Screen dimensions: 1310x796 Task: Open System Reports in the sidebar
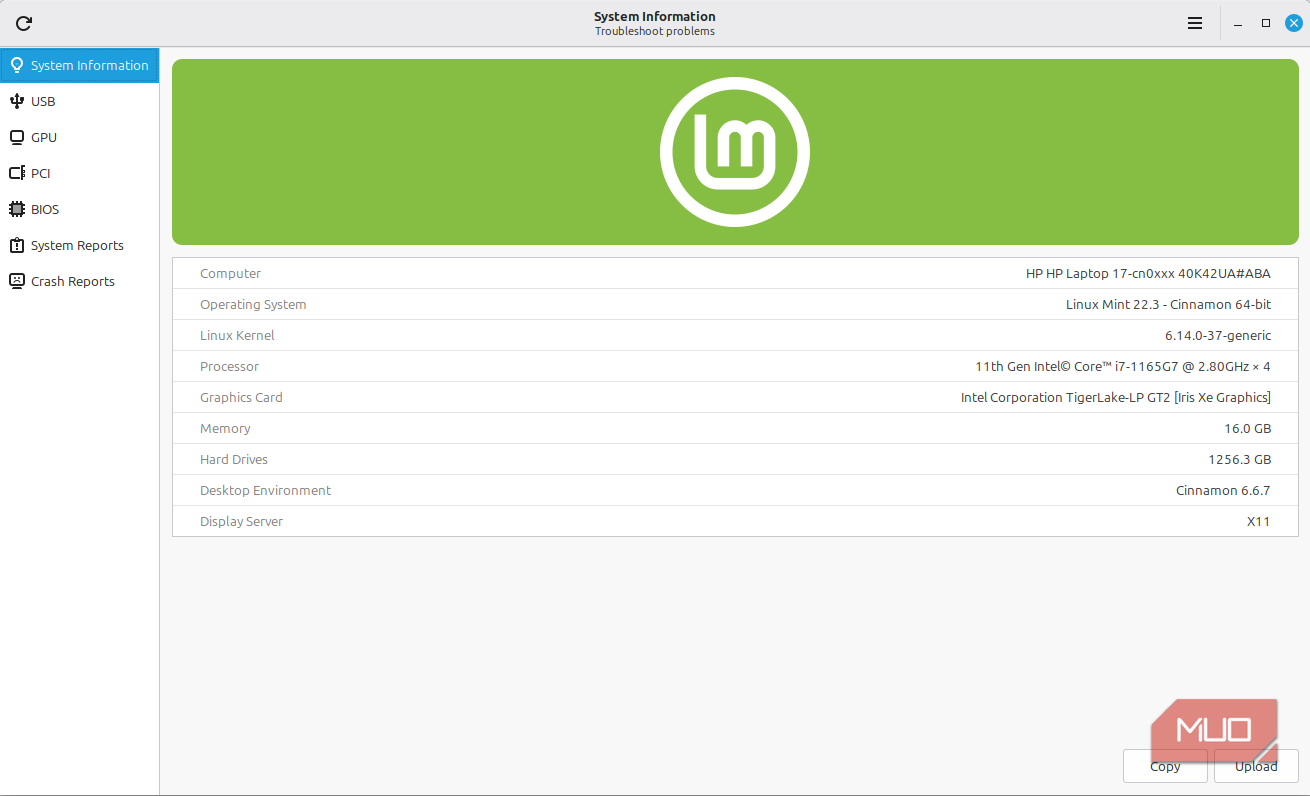coord(80,245)
